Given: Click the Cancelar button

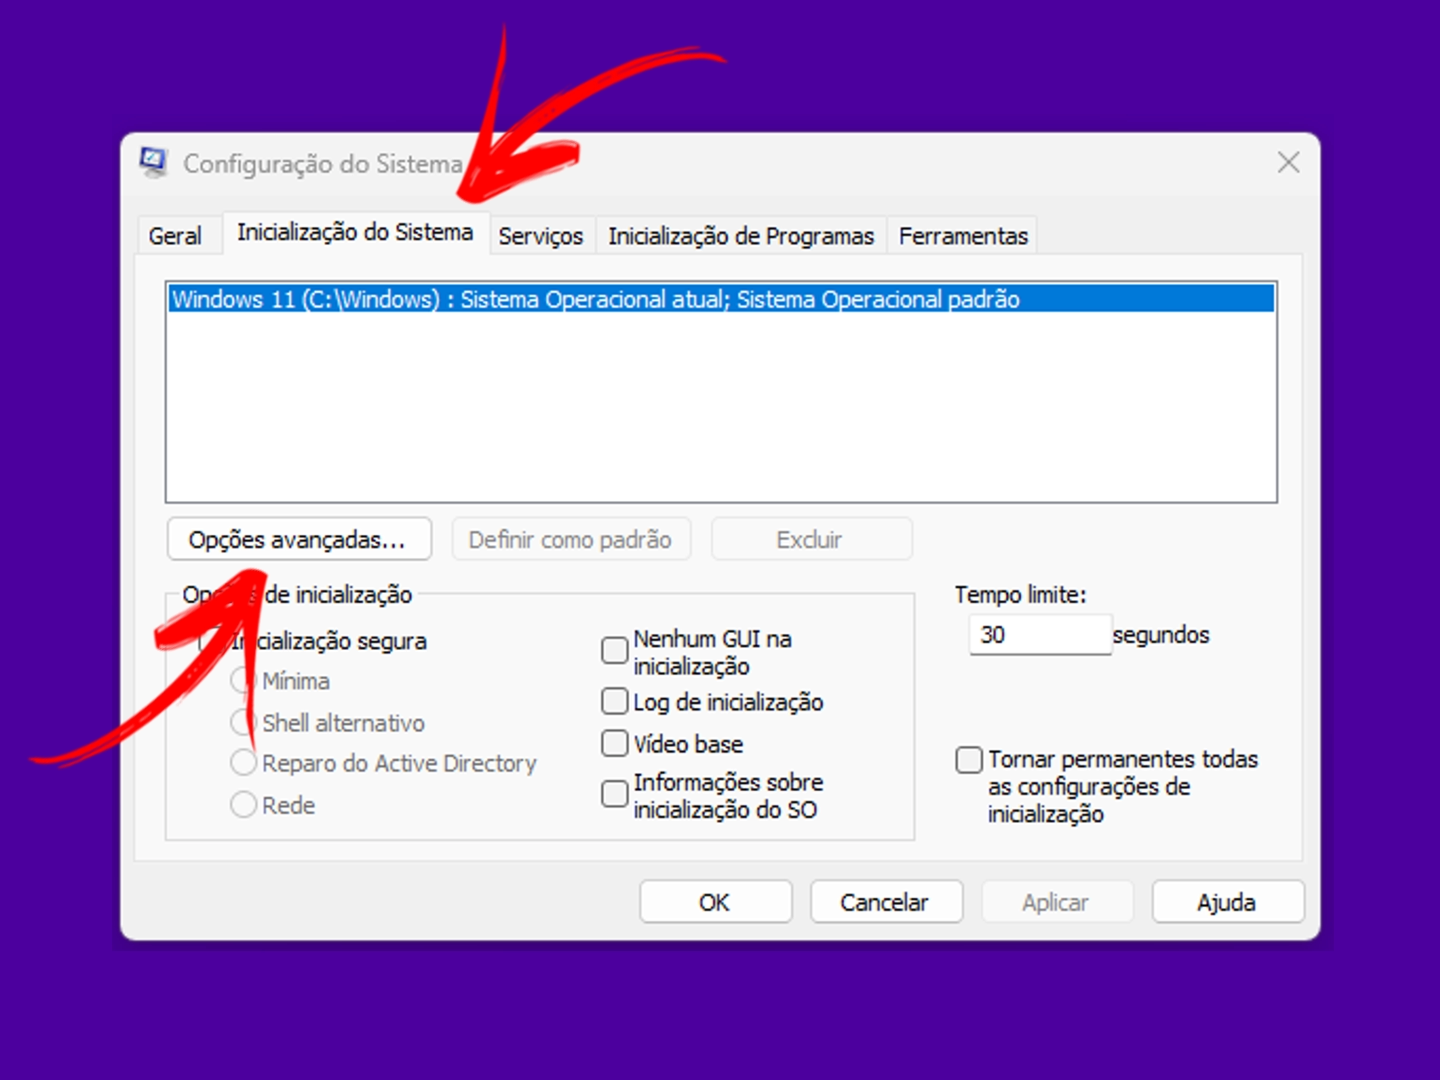Looking at the screenshot, I should point(885,901).
